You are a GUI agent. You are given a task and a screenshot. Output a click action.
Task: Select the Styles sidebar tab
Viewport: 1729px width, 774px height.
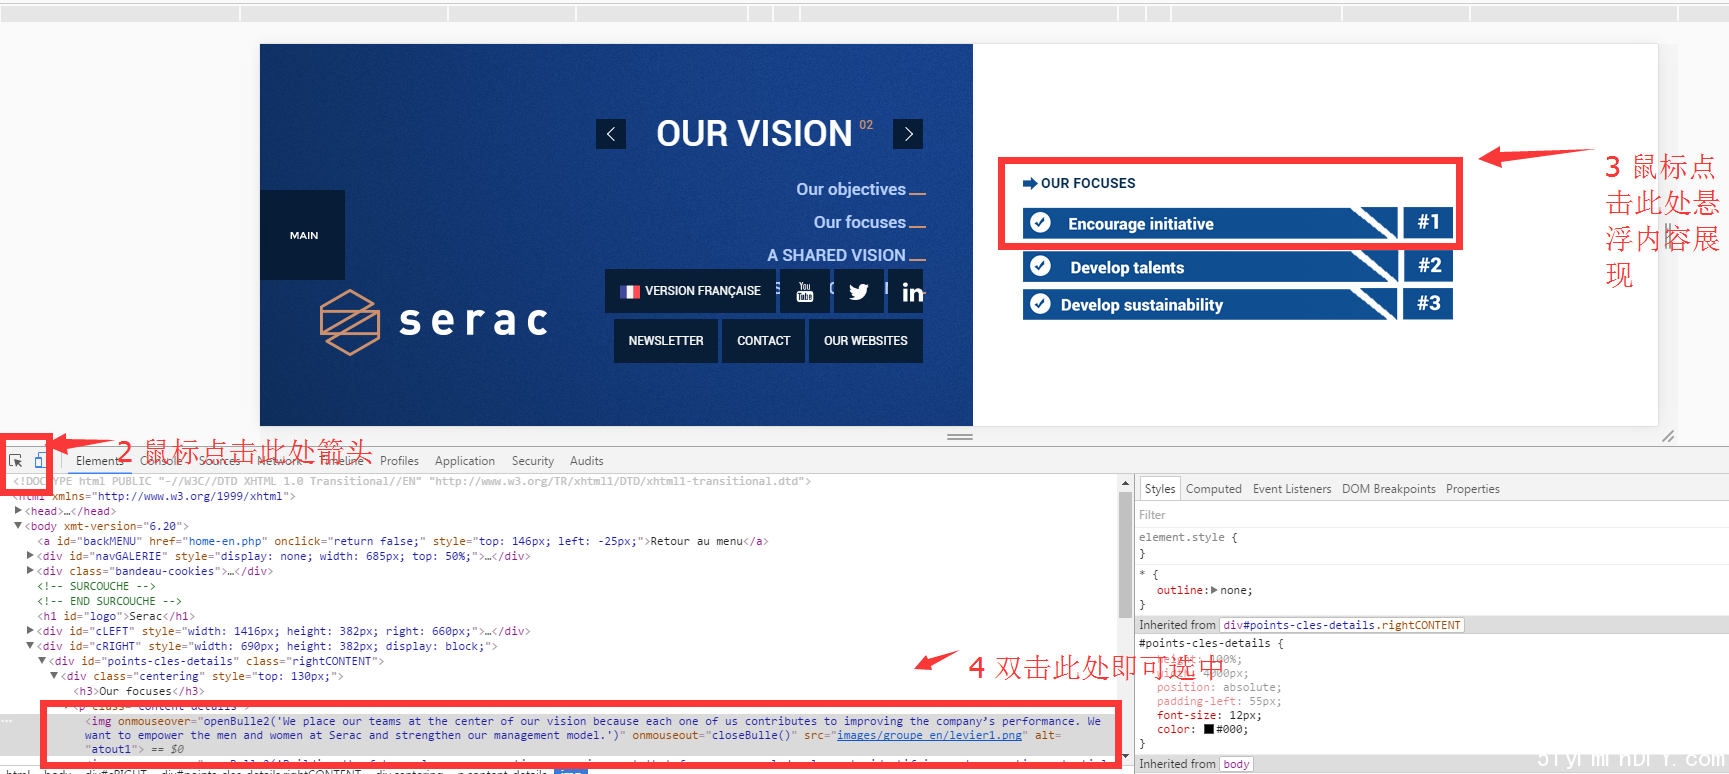coord(1160,489)
